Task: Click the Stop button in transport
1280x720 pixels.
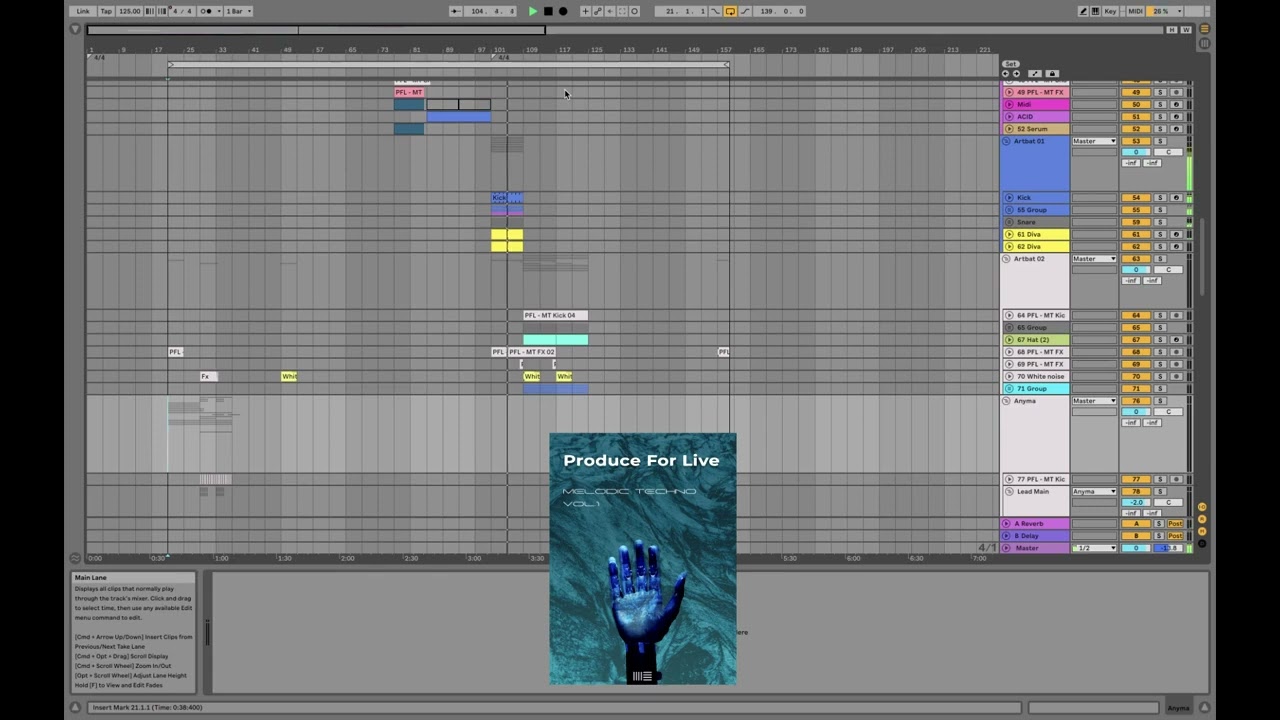Action: [548, 11]
